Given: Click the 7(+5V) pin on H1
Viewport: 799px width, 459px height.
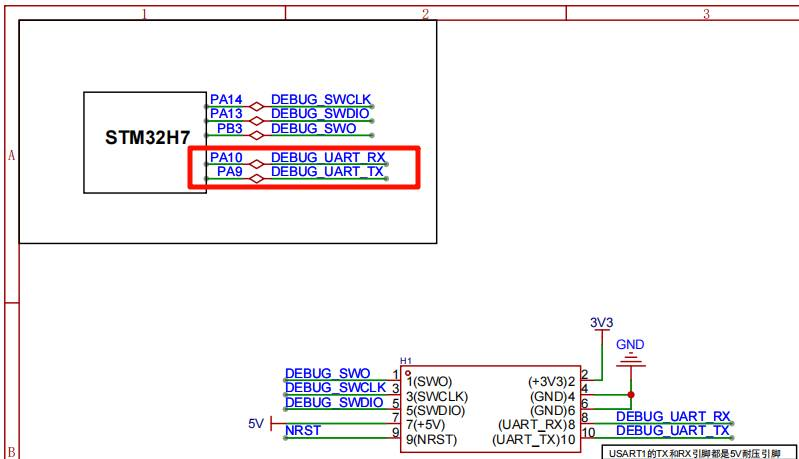Looking at the screenshot, I should click(425, 425).
